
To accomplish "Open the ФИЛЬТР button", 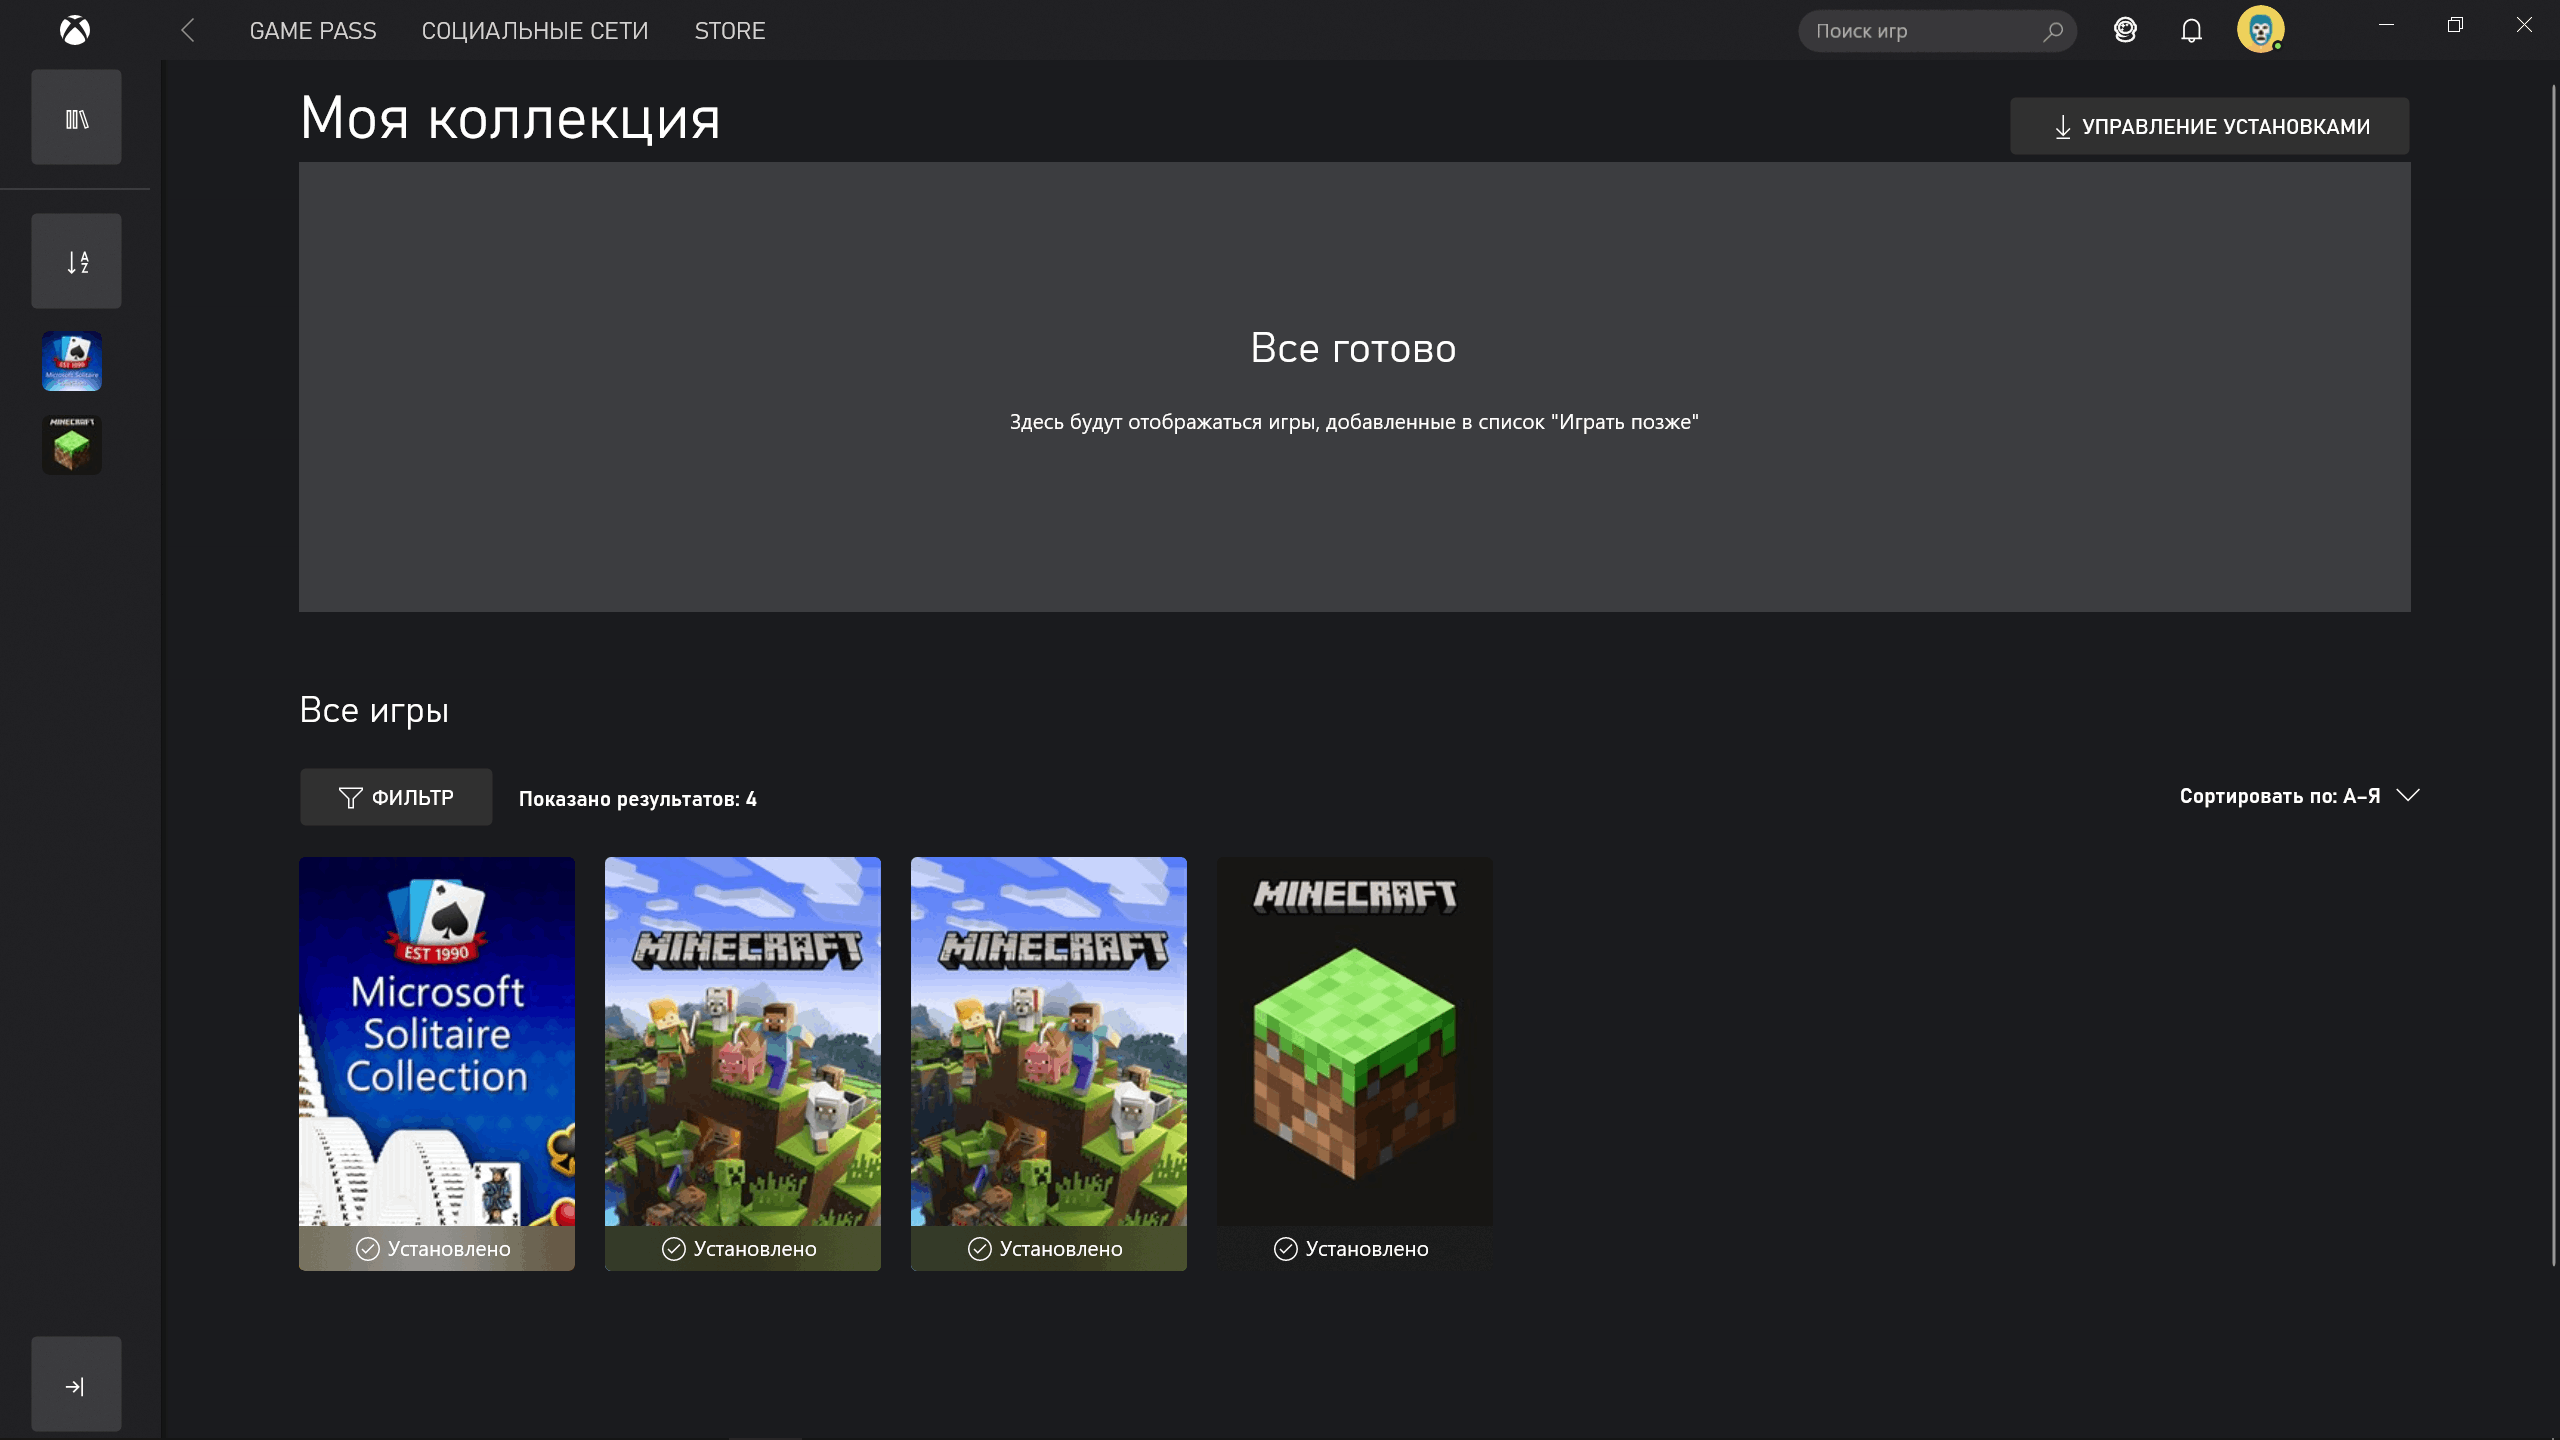I will 396,797.
